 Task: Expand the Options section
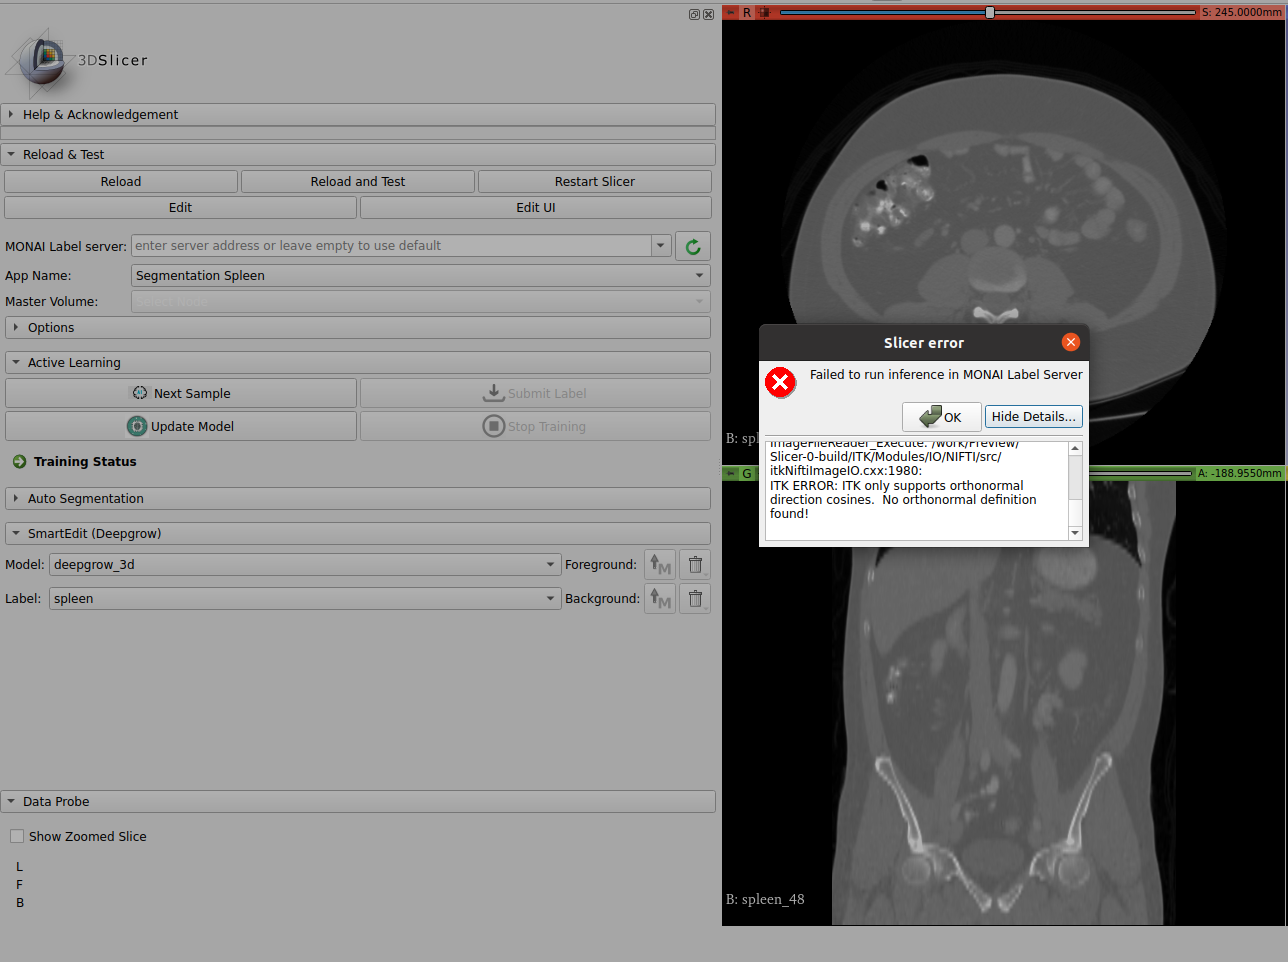tap(17, 327)
